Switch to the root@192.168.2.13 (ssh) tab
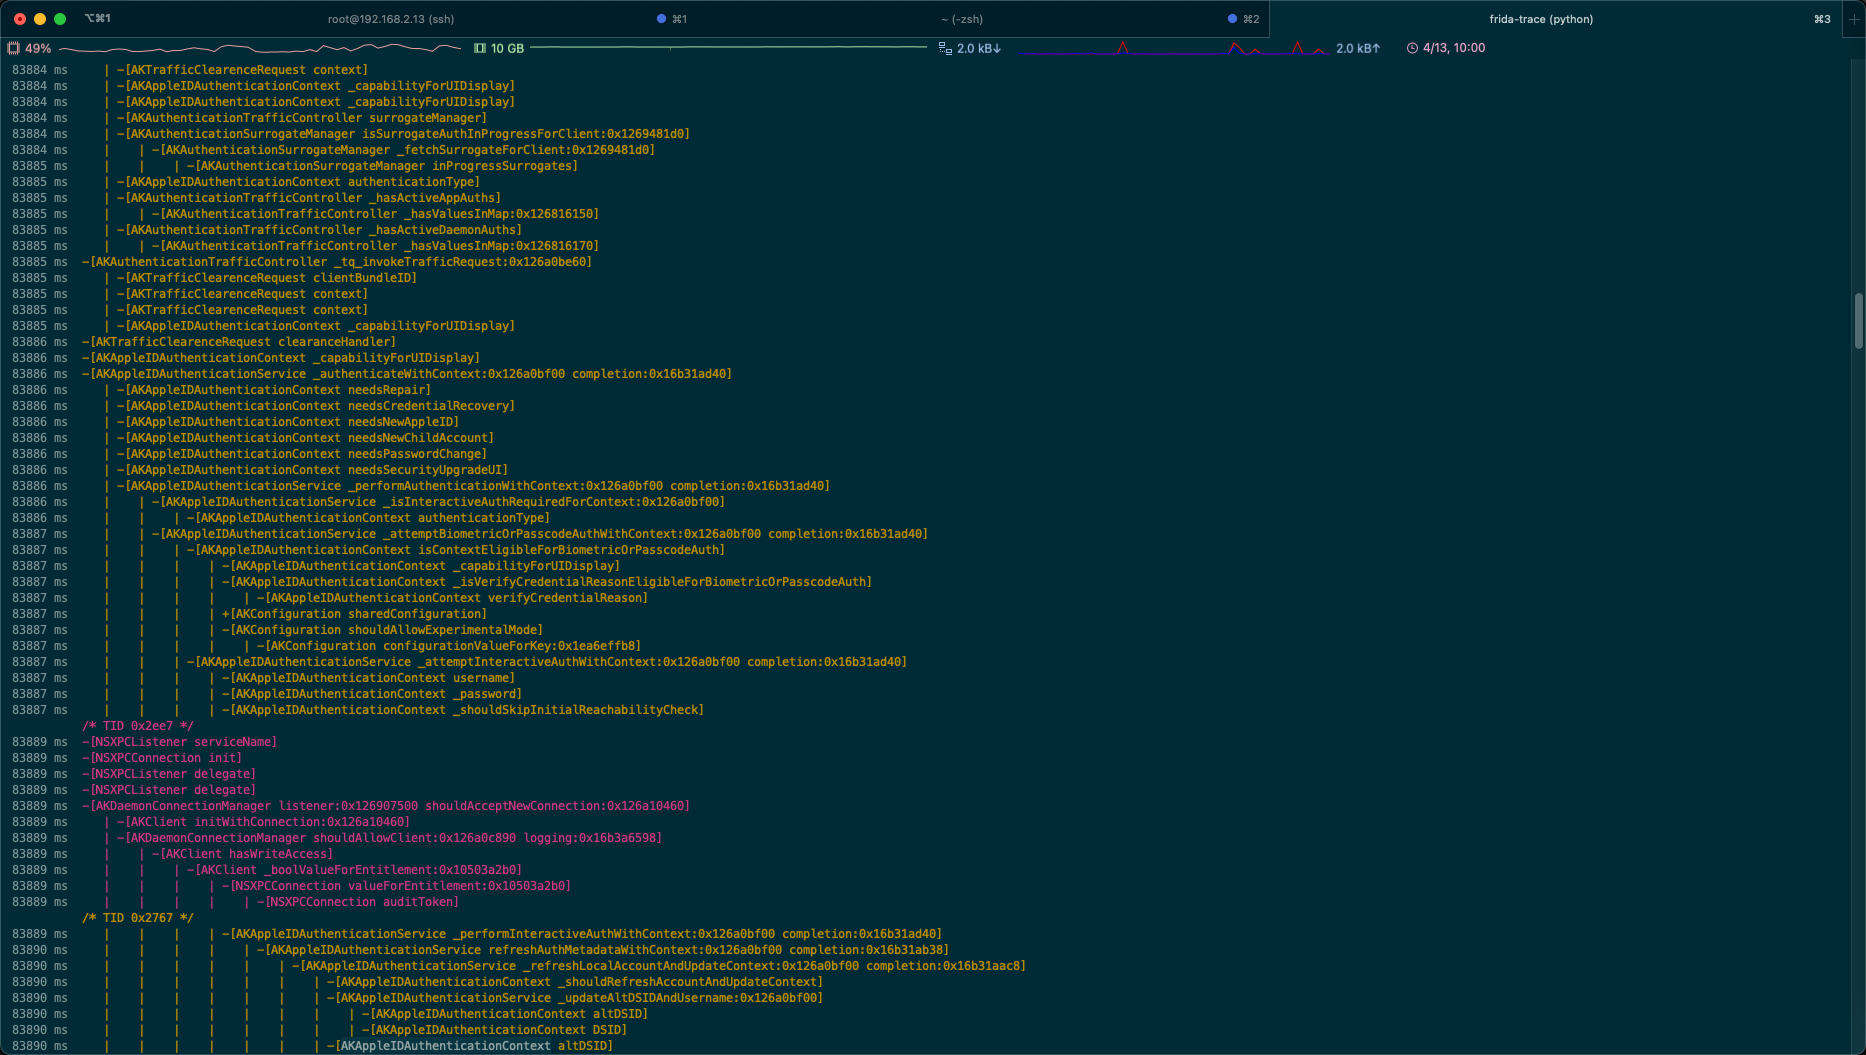 [x=390, y=19]
